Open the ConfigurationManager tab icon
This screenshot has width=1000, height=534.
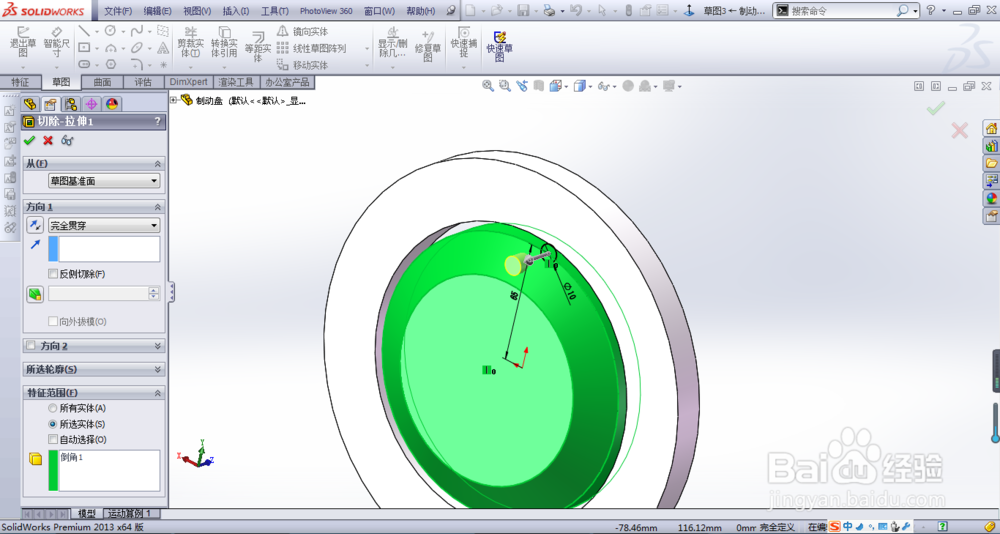[x=71, y=105]
